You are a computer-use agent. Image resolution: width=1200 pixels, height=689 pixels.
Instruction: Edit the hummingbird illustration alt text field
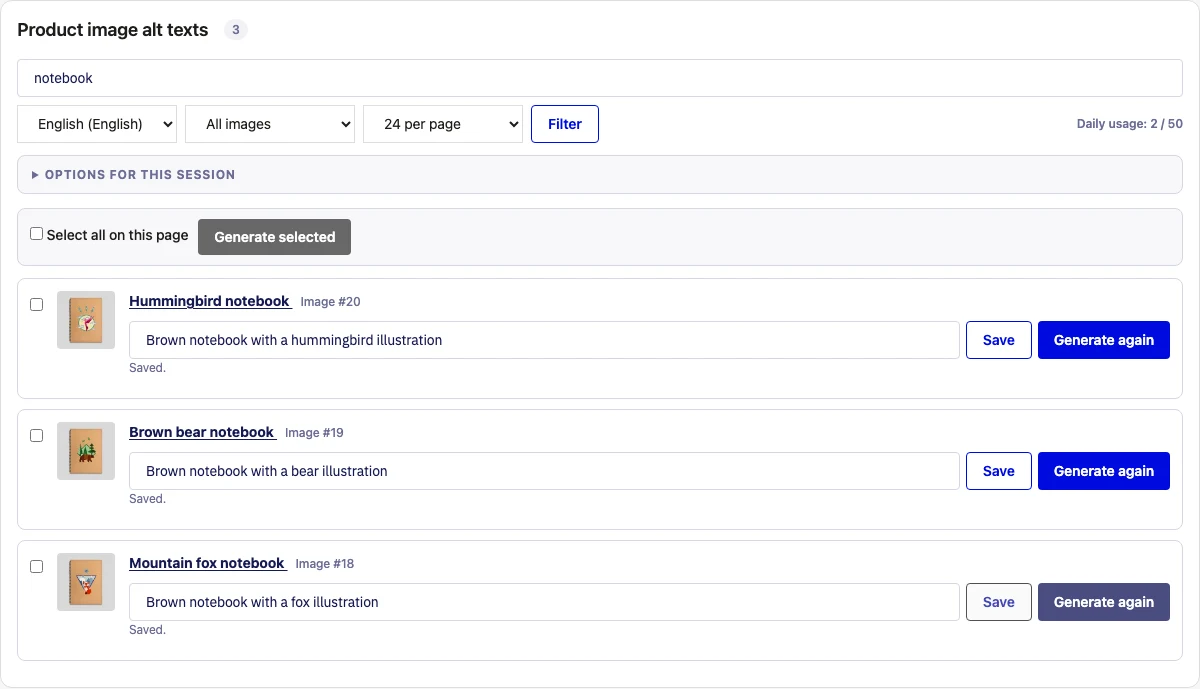[544, 340]
